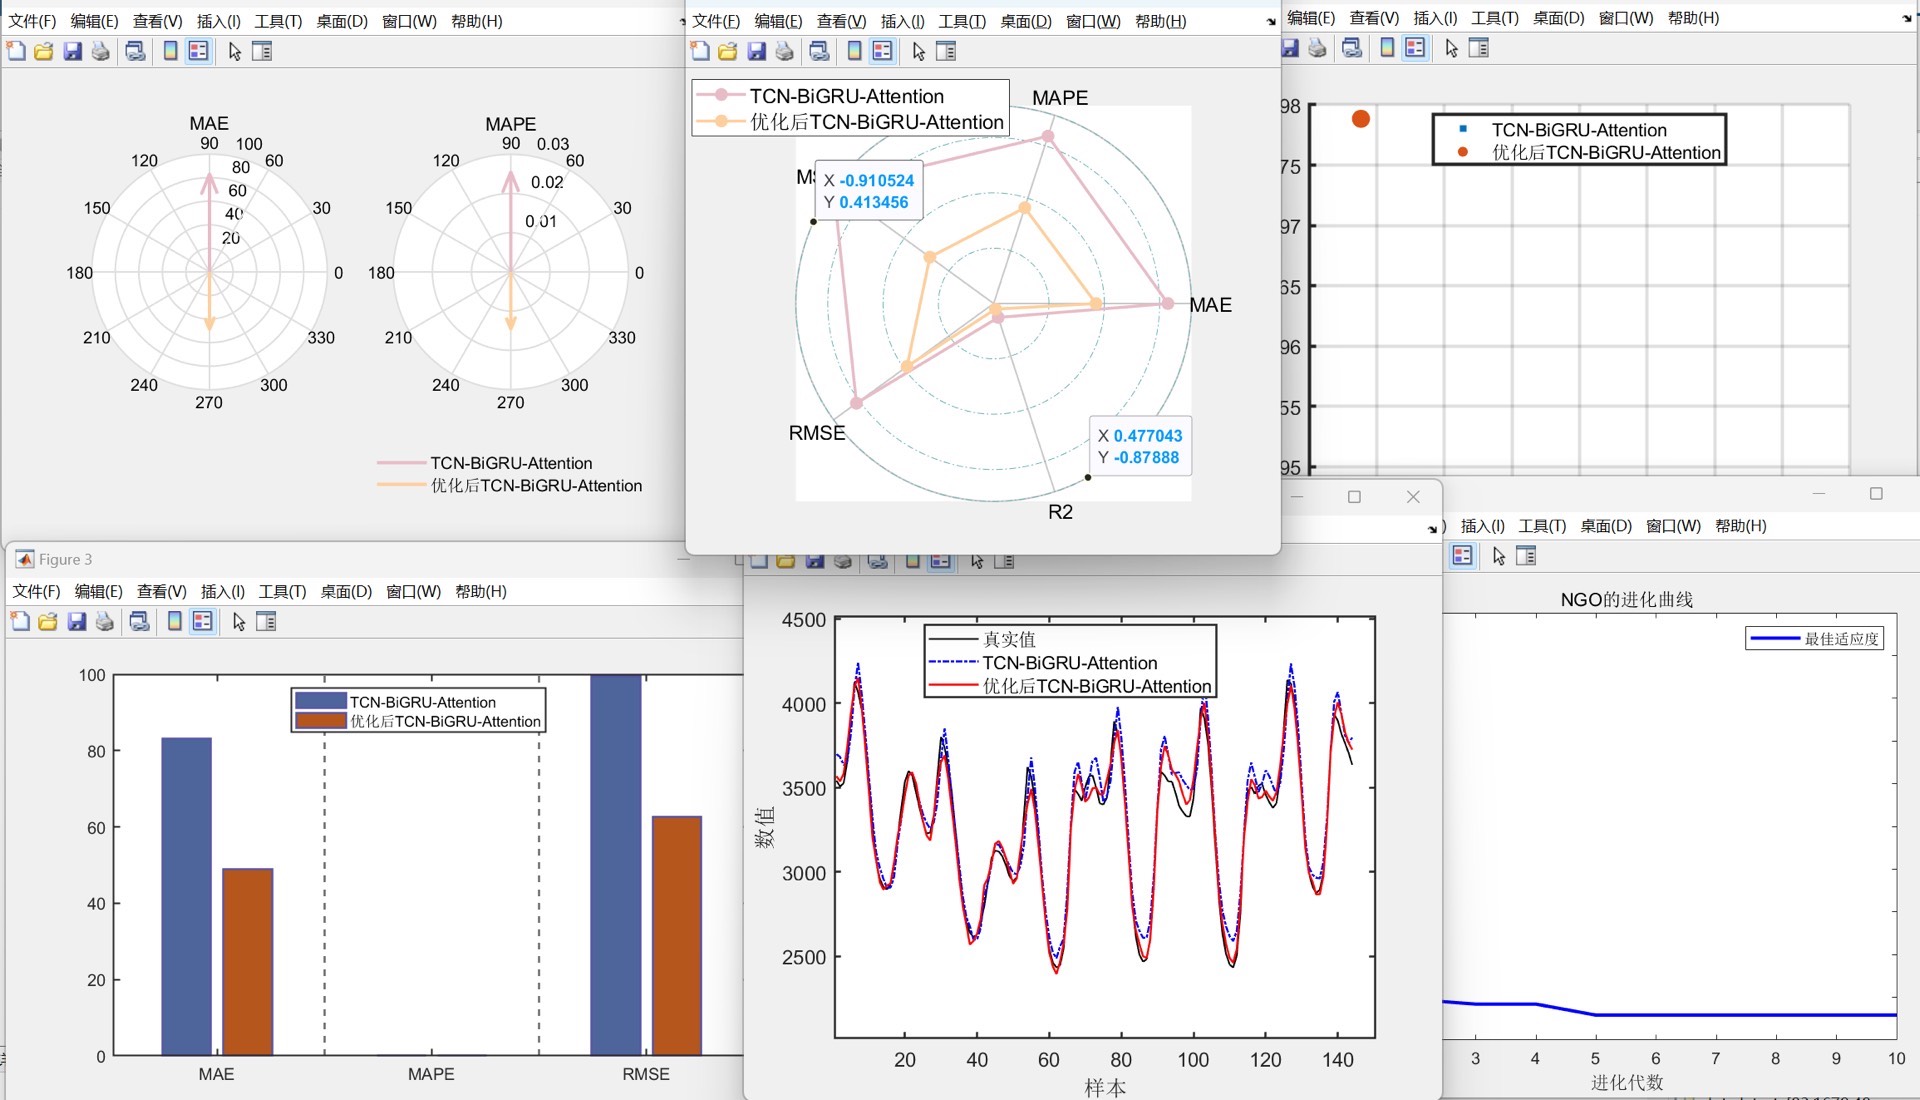The width and height of the screenshot is (1920, 1100).
Task: Click Open File icon in radar chart window
Action: [x=728, y=51]
